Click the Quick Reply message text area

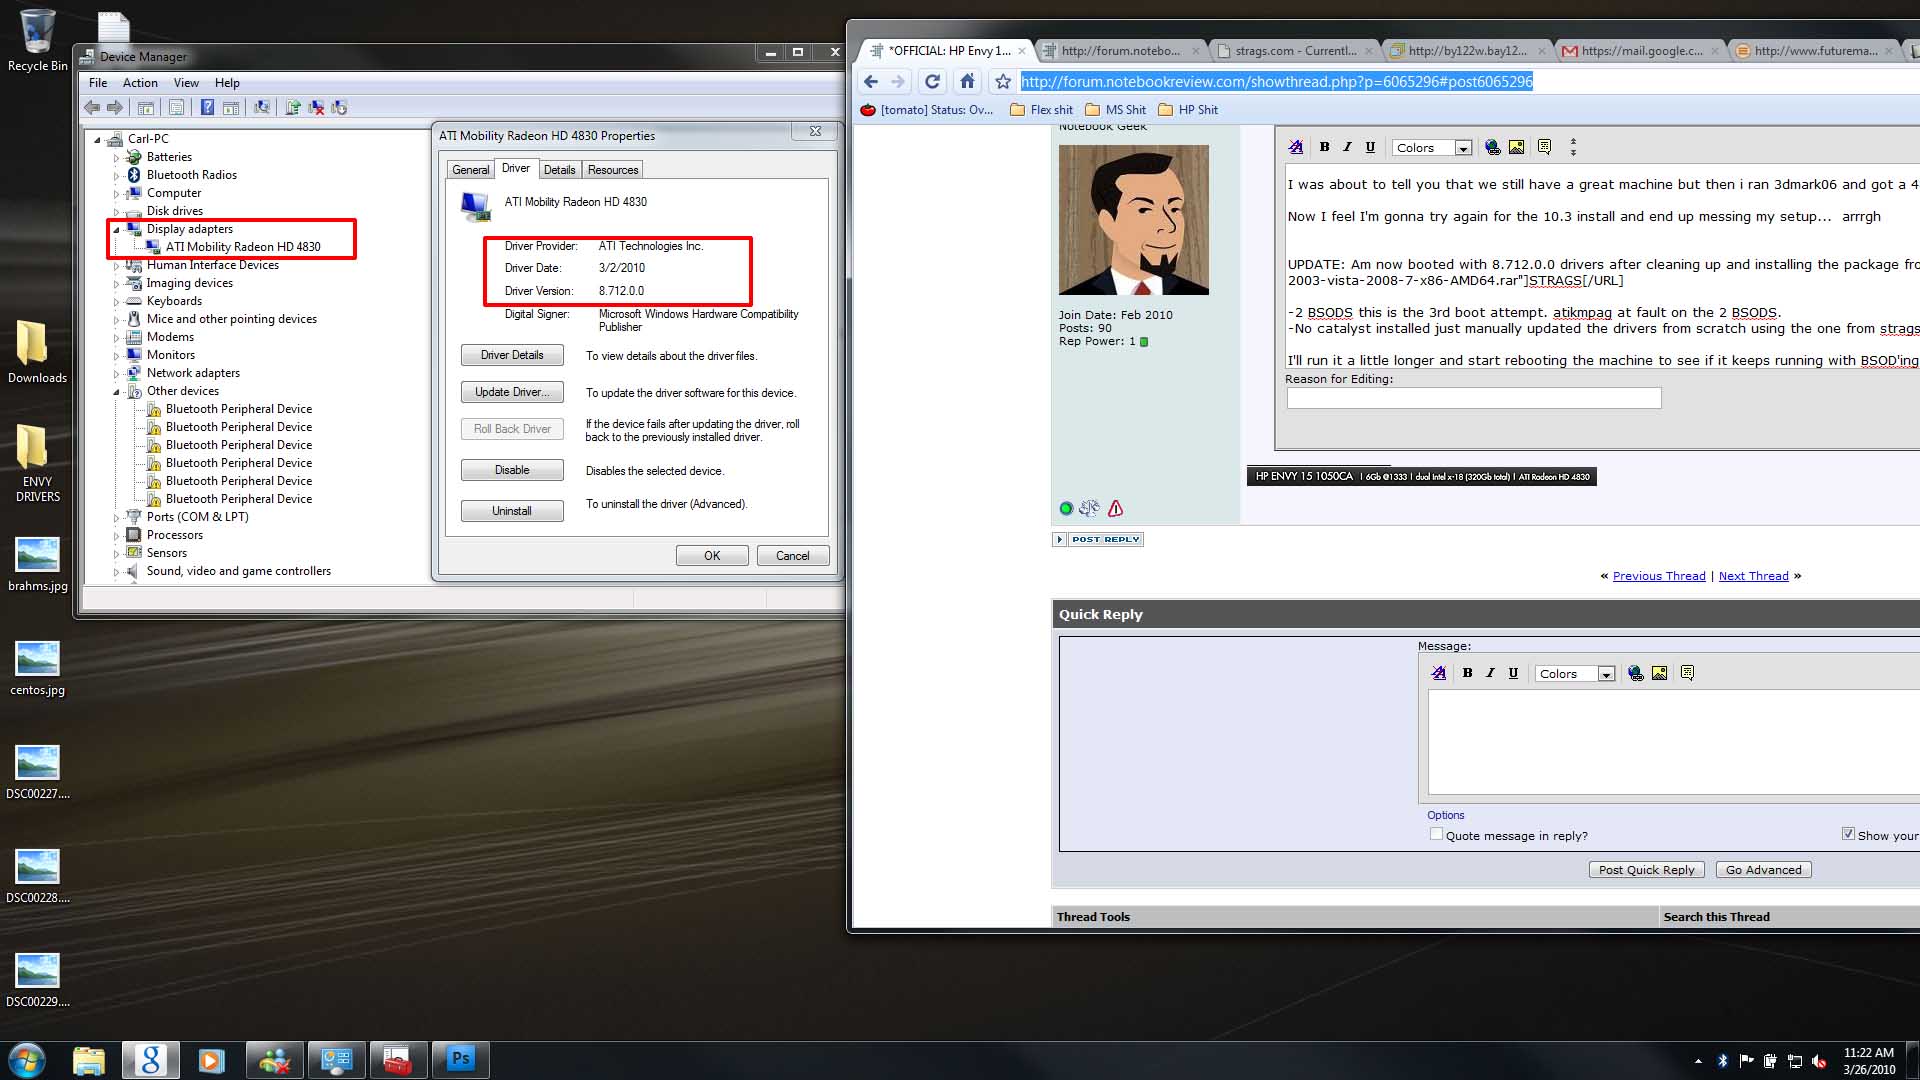[x=1673, y=742]
